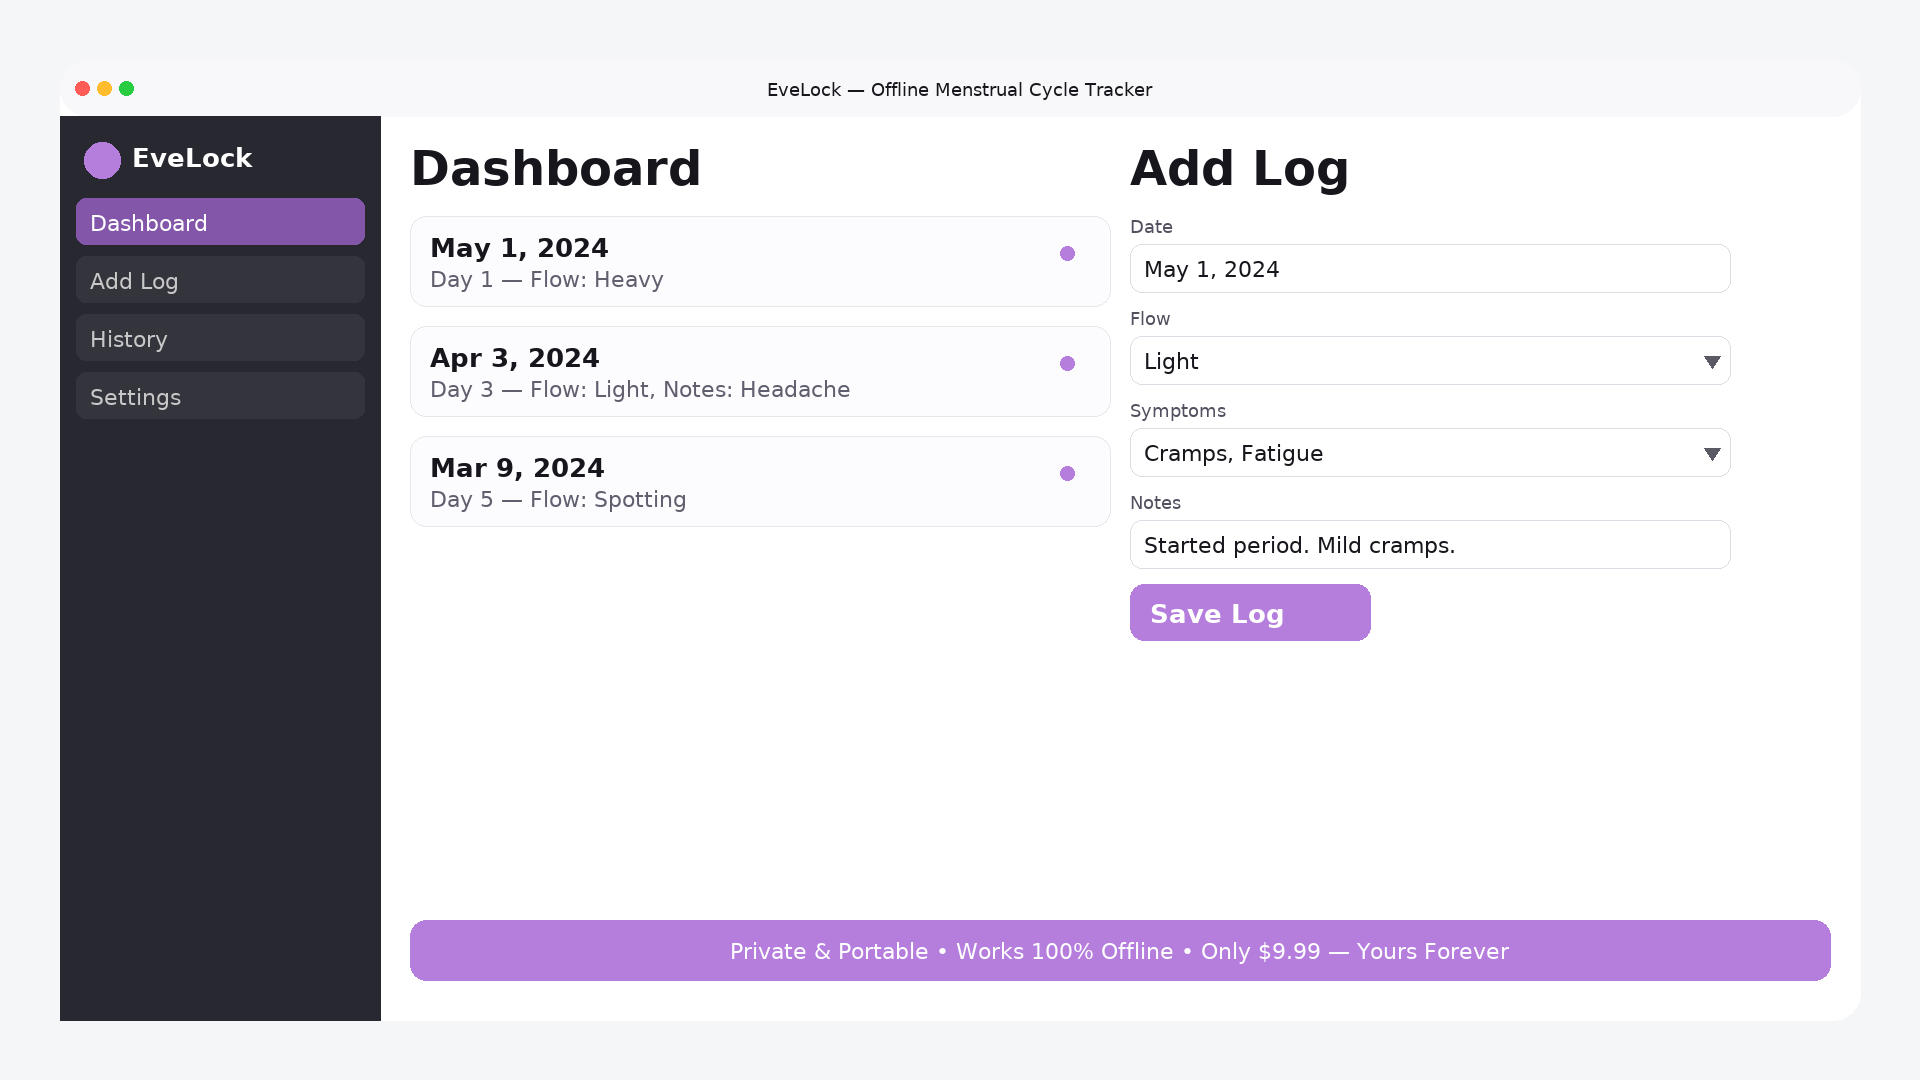The image size is (1920, 1080).
Task: Click the $9.99 Yours Forever banner
Action: click(1120, 951)
